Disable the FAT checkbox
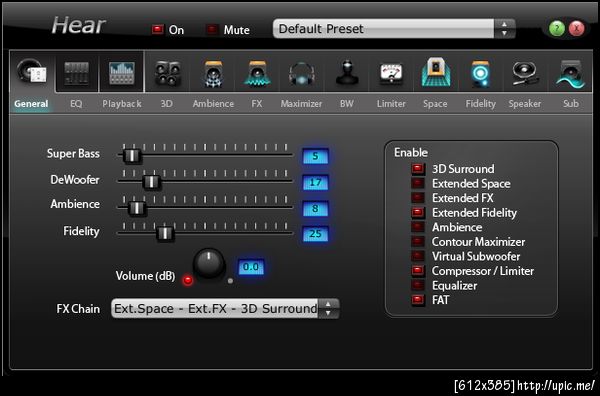 pos(417,300)
